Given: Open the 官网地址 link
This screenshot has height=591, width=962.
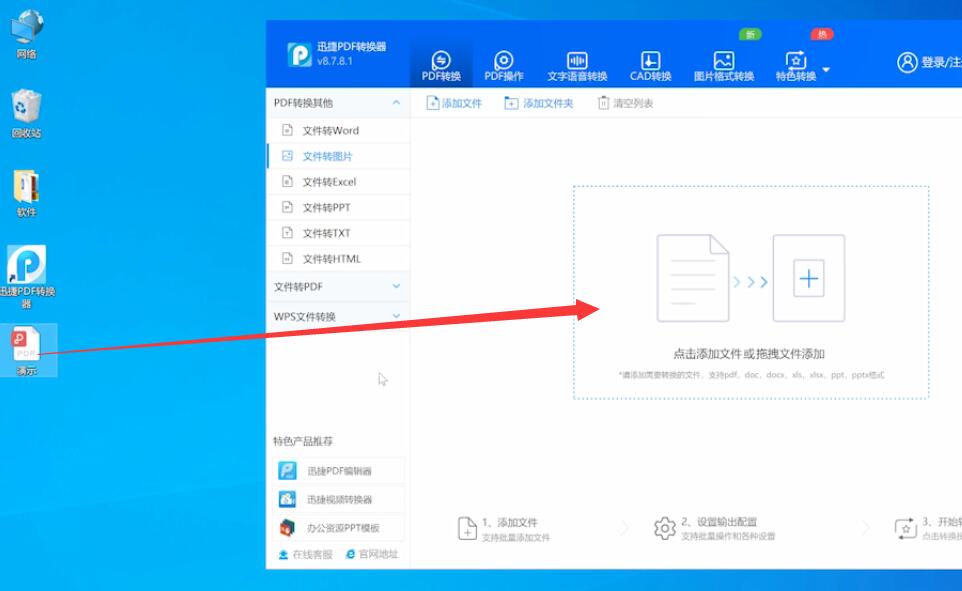Looking at the screenshot, I should pyautogui.click(x=372, y=554).
